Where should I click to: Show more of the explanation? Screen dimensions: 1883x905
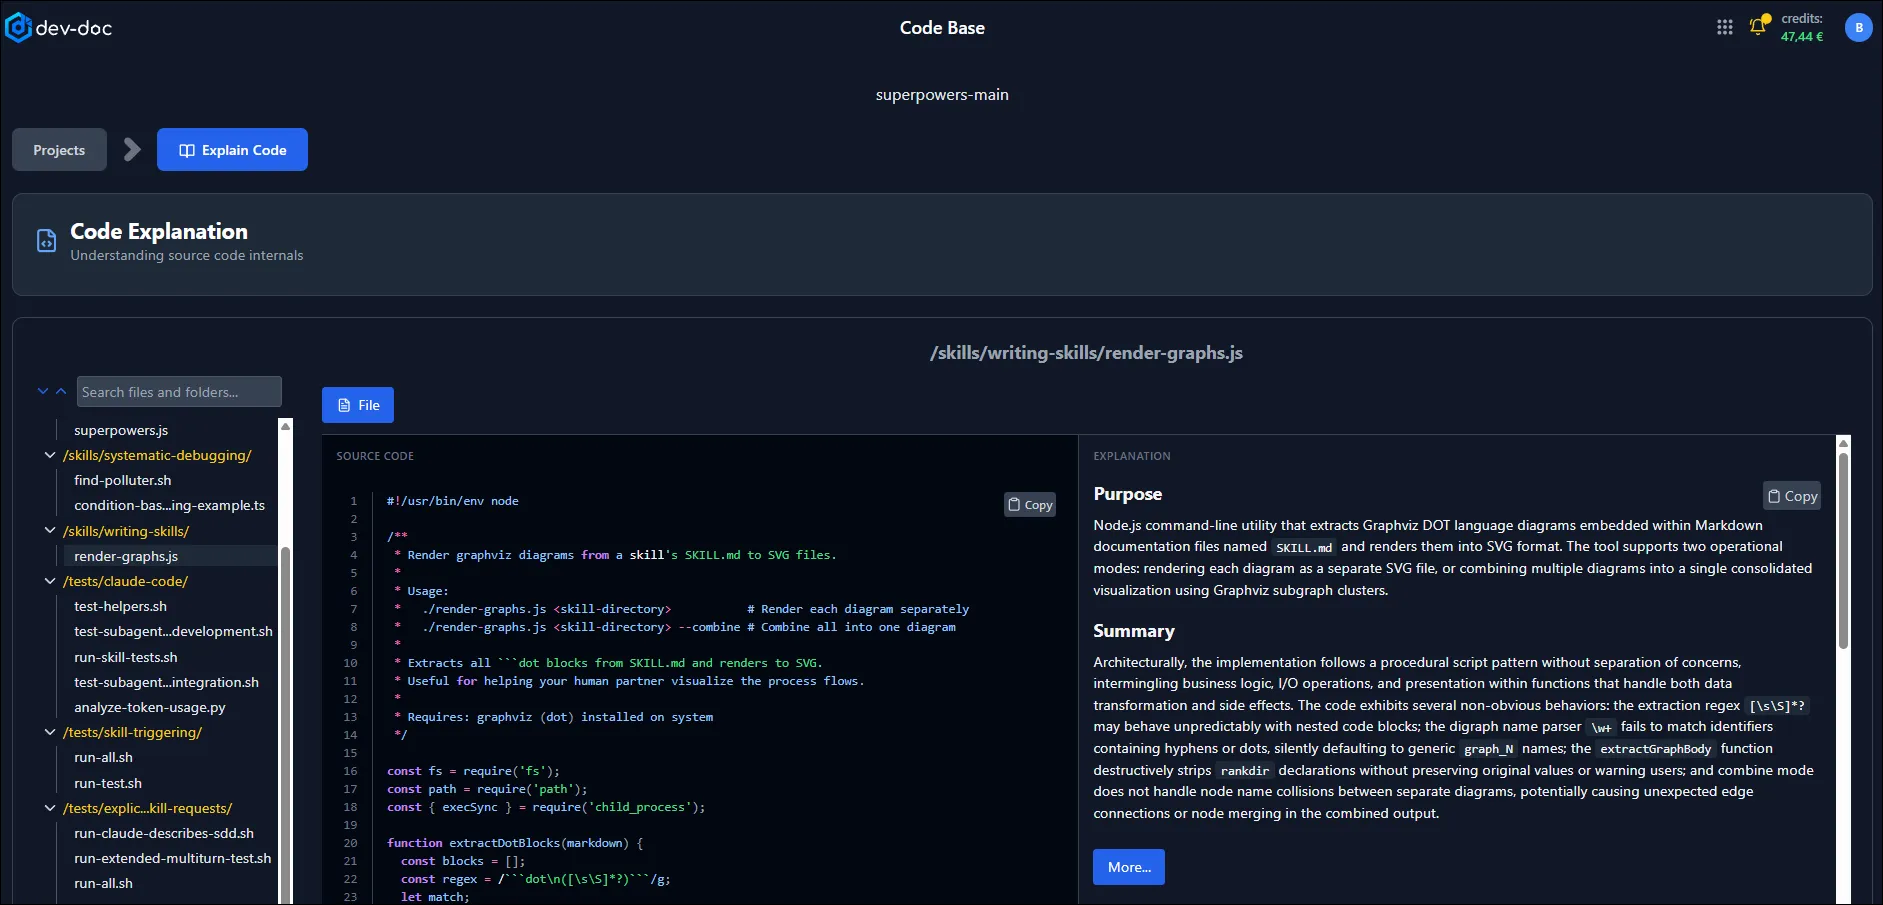pyautogui.click(x=1129, y=867)
